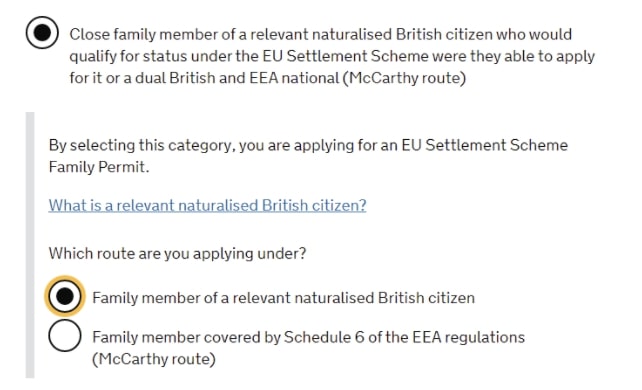
Task: Click the '(McCarthy route)' text under Schedule 6 option
Action: coord(154,359)
